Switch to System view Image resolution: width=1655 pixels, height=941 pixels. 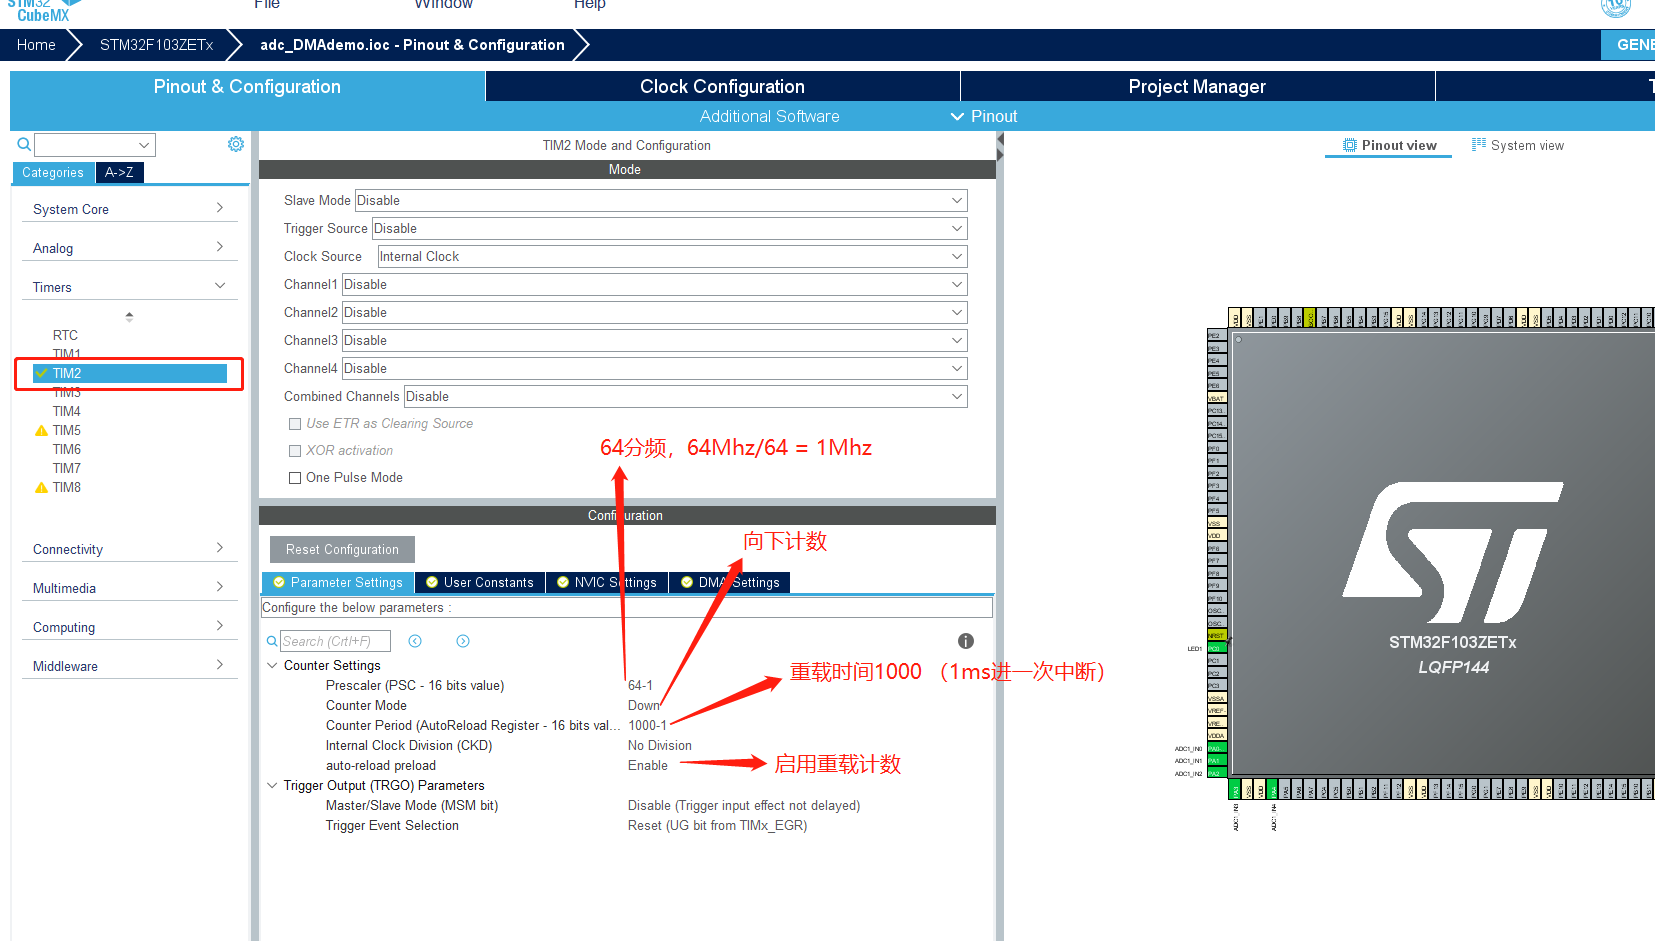coord(1518,145)
